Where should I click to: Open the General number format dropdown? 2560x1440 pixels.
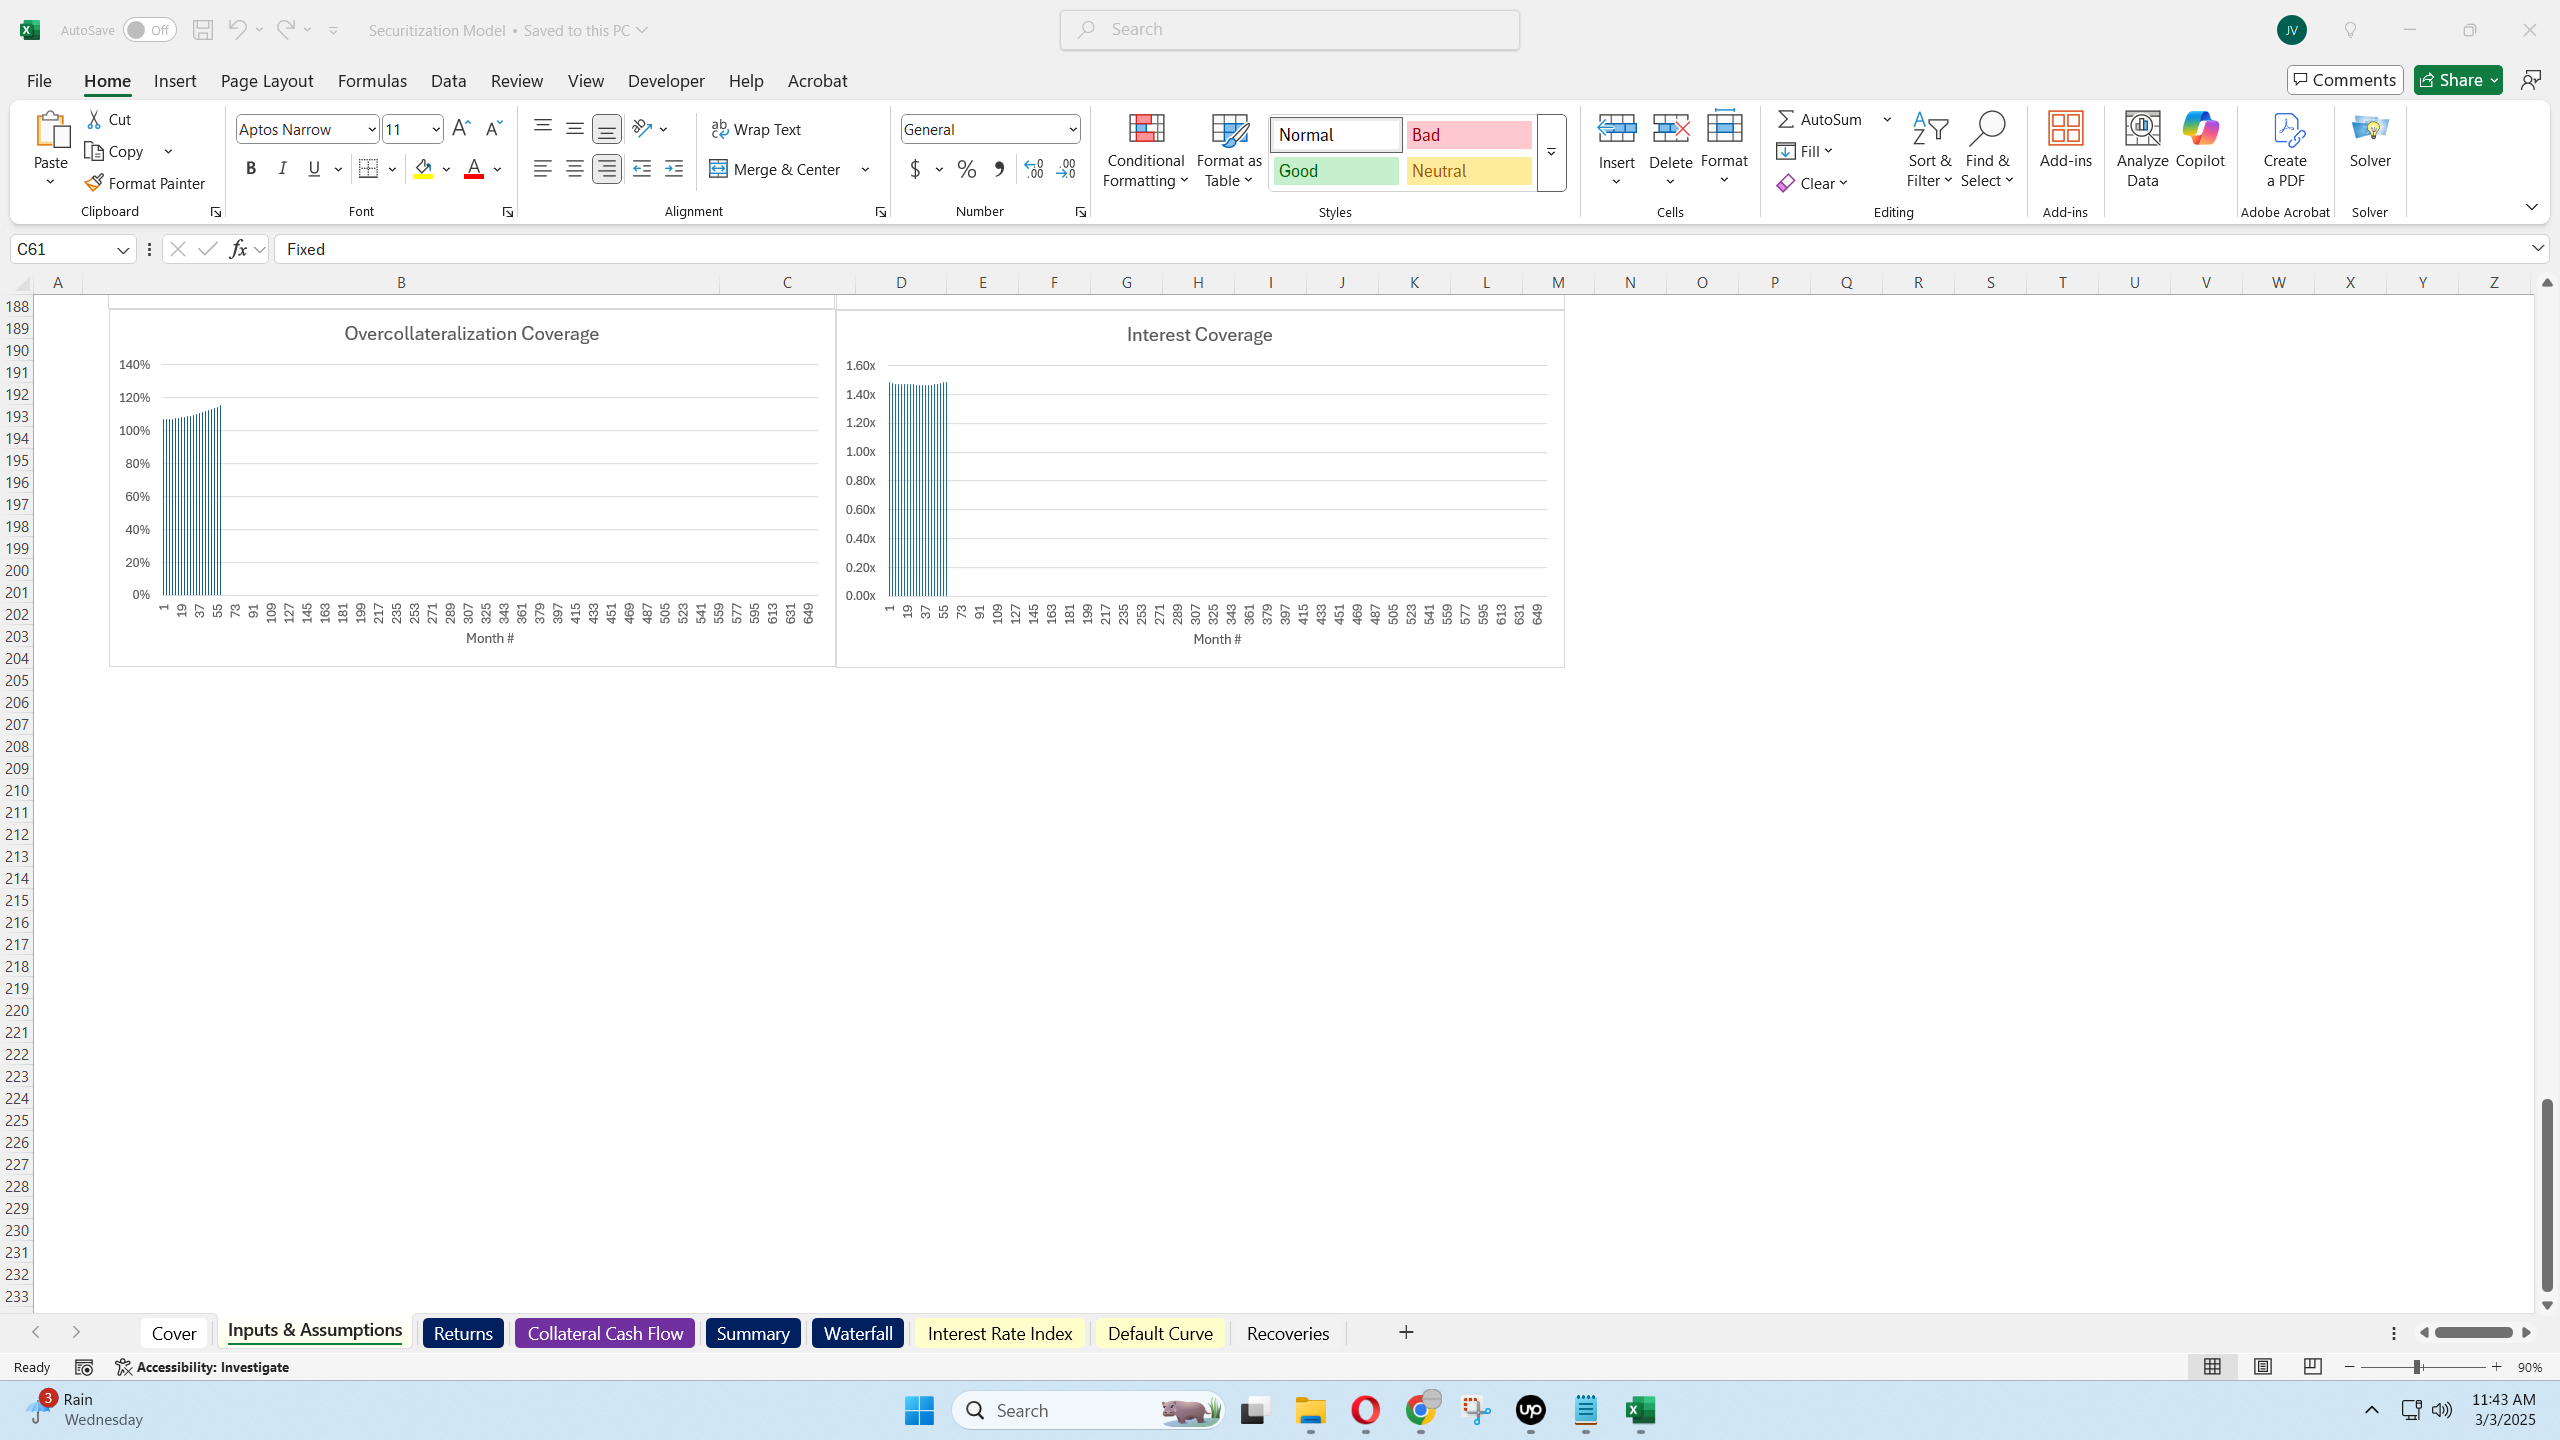(x=1072, y=129)
